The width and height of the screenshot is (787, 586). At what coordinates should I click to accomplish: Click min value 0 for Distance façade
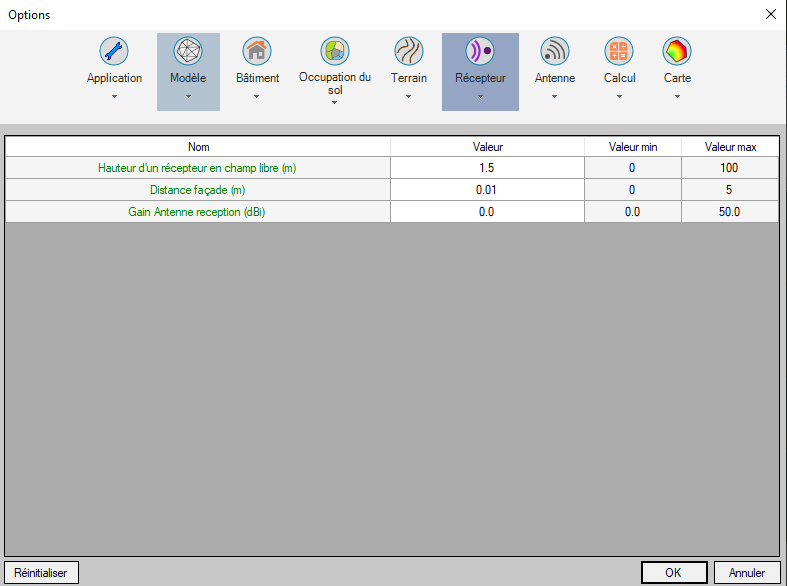[x=632, y=190]
